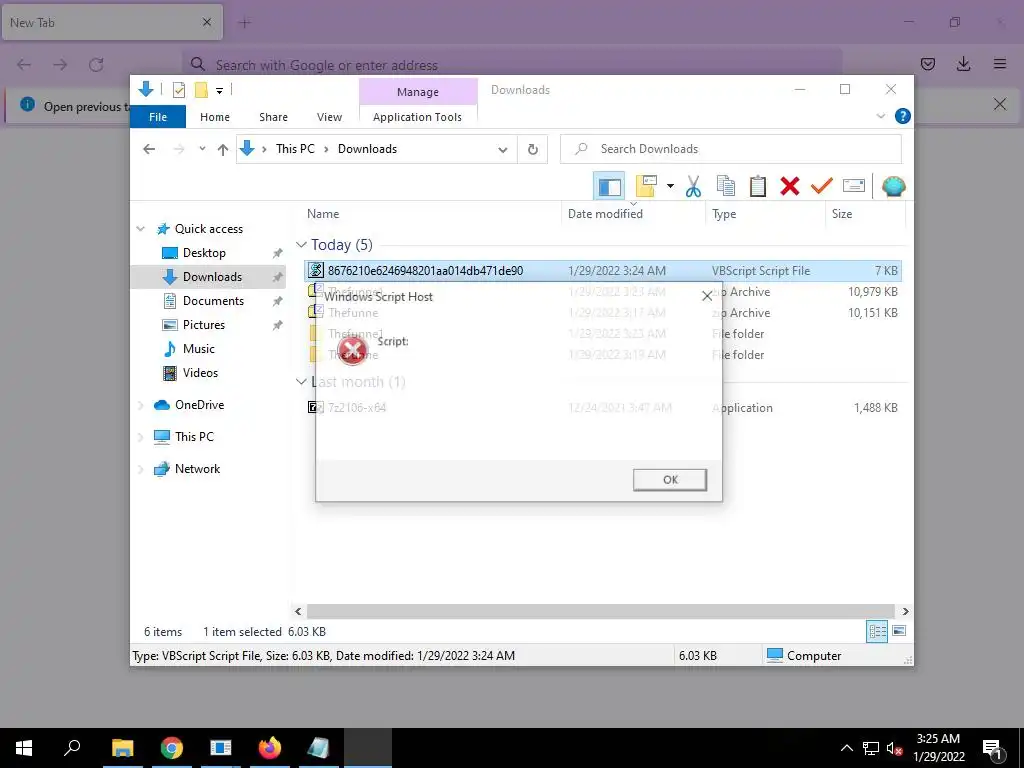Select the 8676210e6246948201aa014db471de90 VBScript file
The height and width of the screenshot is (768, 1024).
tap(603, 270)
